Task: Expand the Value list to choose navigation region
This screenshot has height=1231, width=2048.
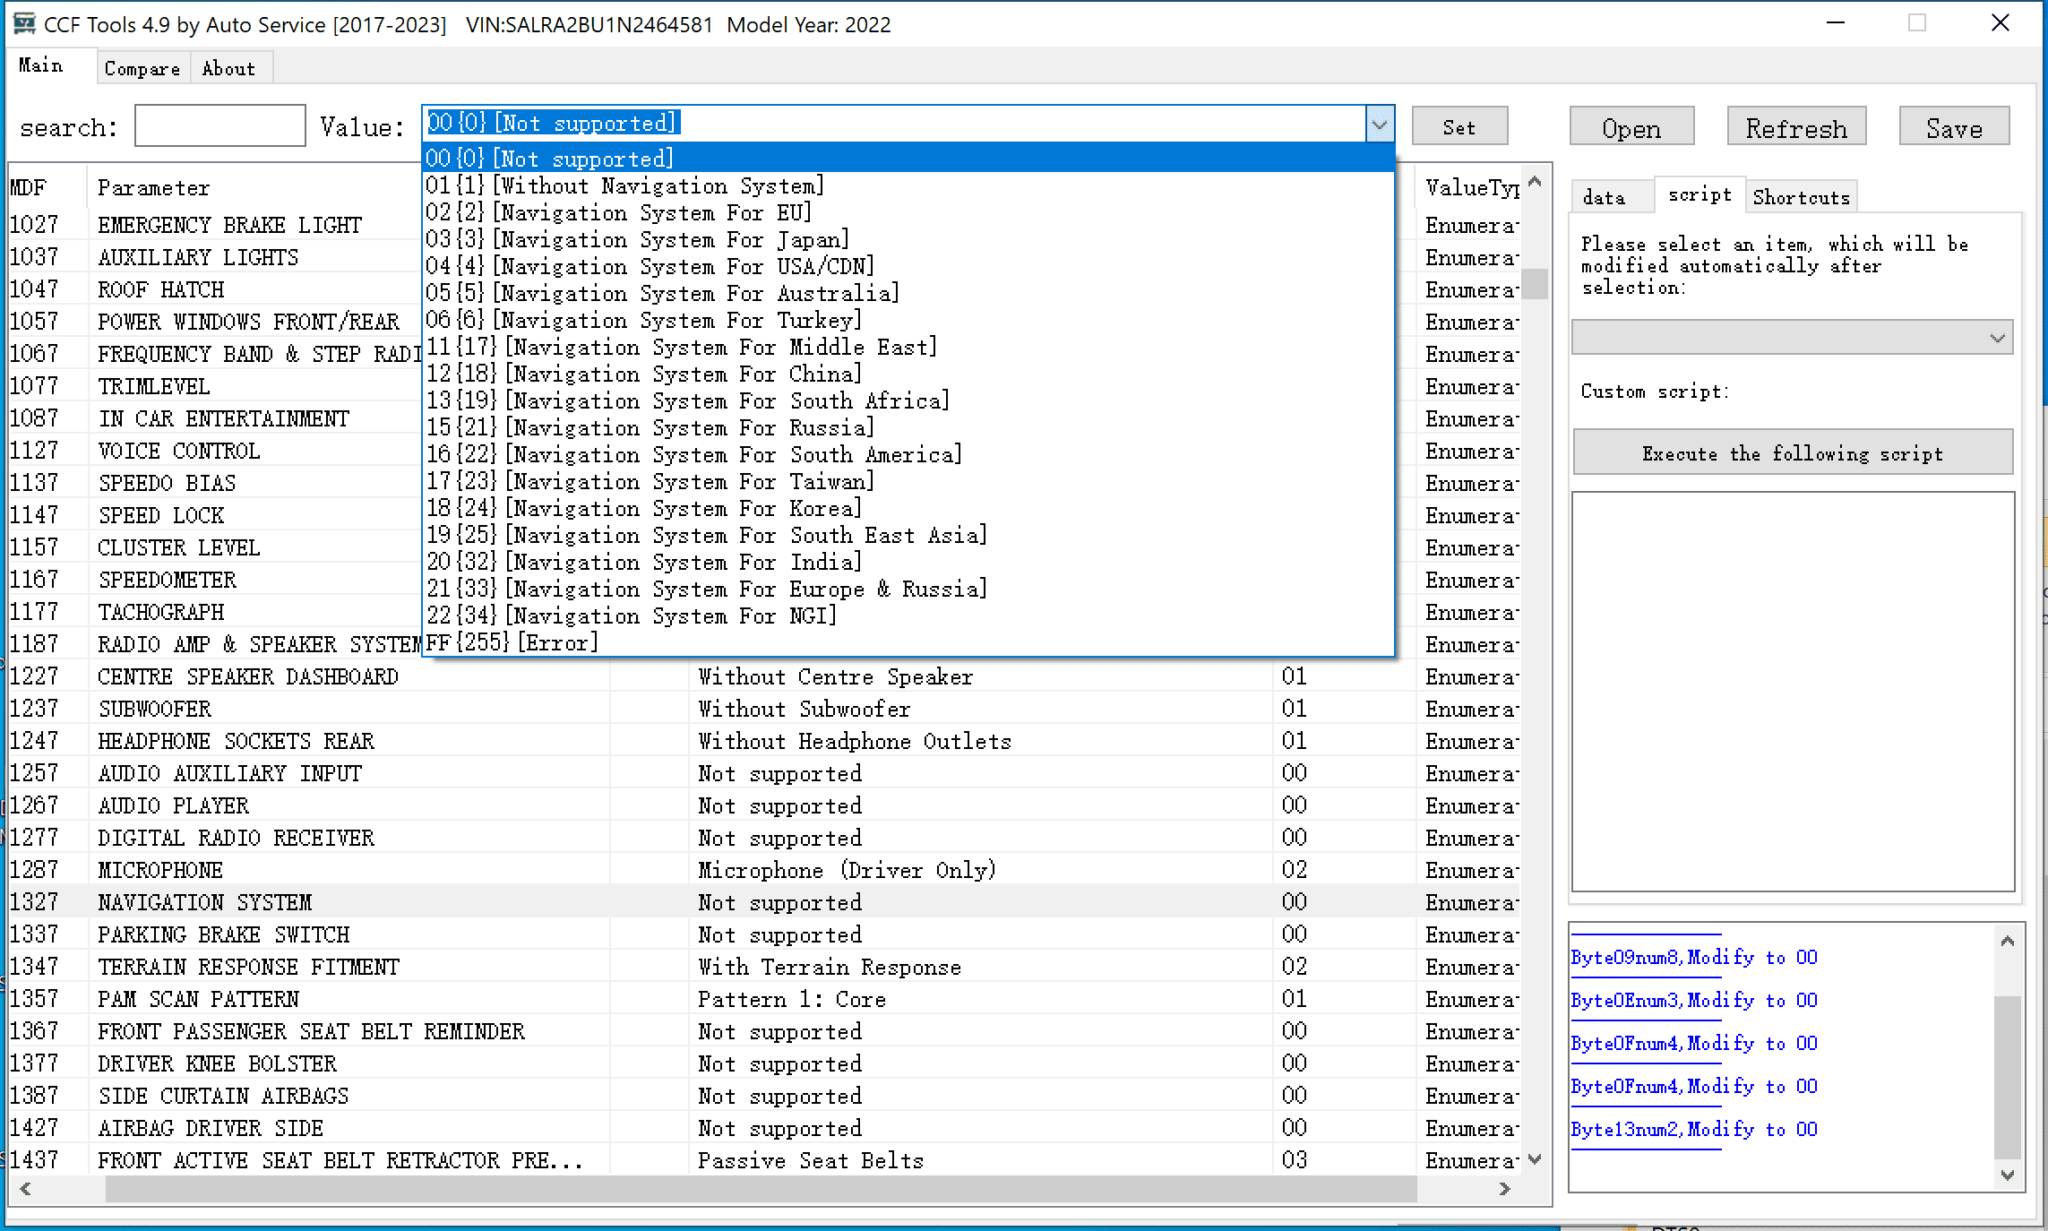Action: click(1380, 124)
